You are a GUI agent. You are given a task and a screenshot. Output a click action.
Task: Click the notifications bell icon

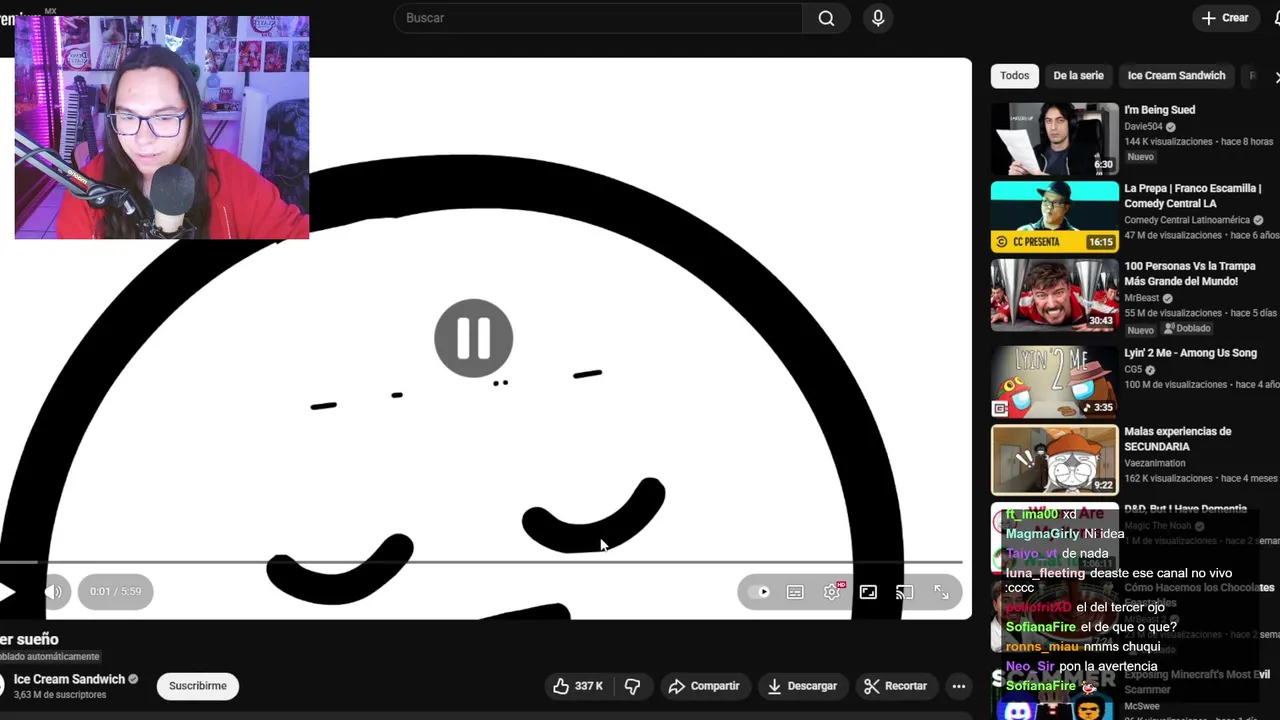1276,18
